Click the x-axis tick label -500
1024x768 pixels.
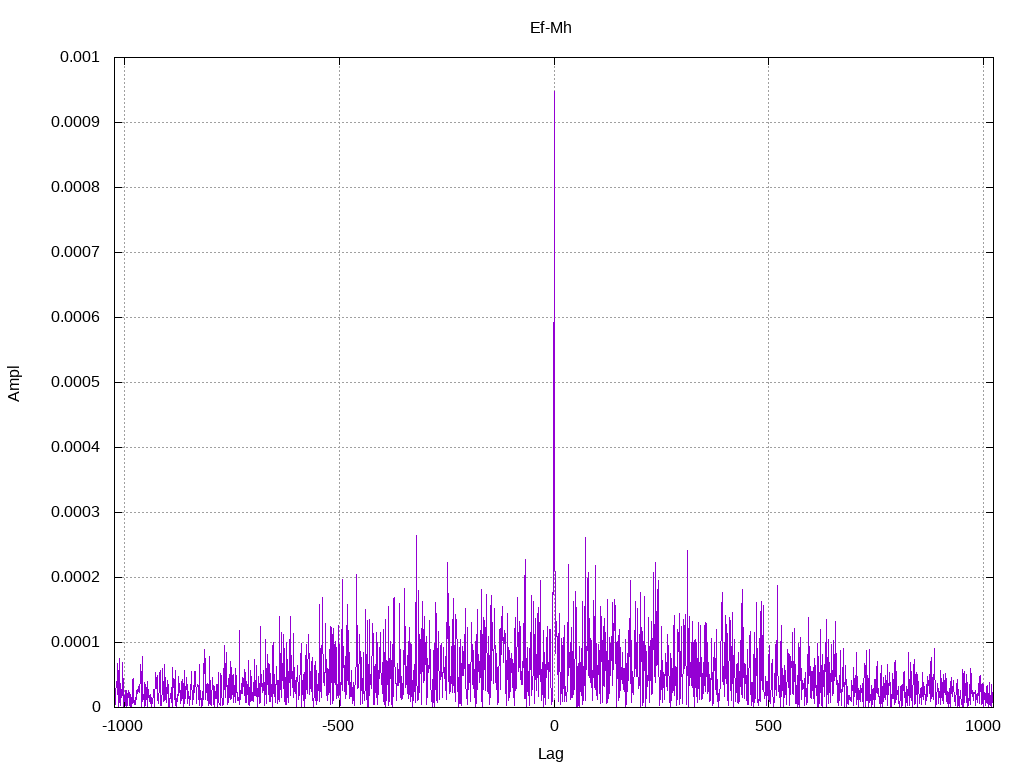(x=338, y=726)
